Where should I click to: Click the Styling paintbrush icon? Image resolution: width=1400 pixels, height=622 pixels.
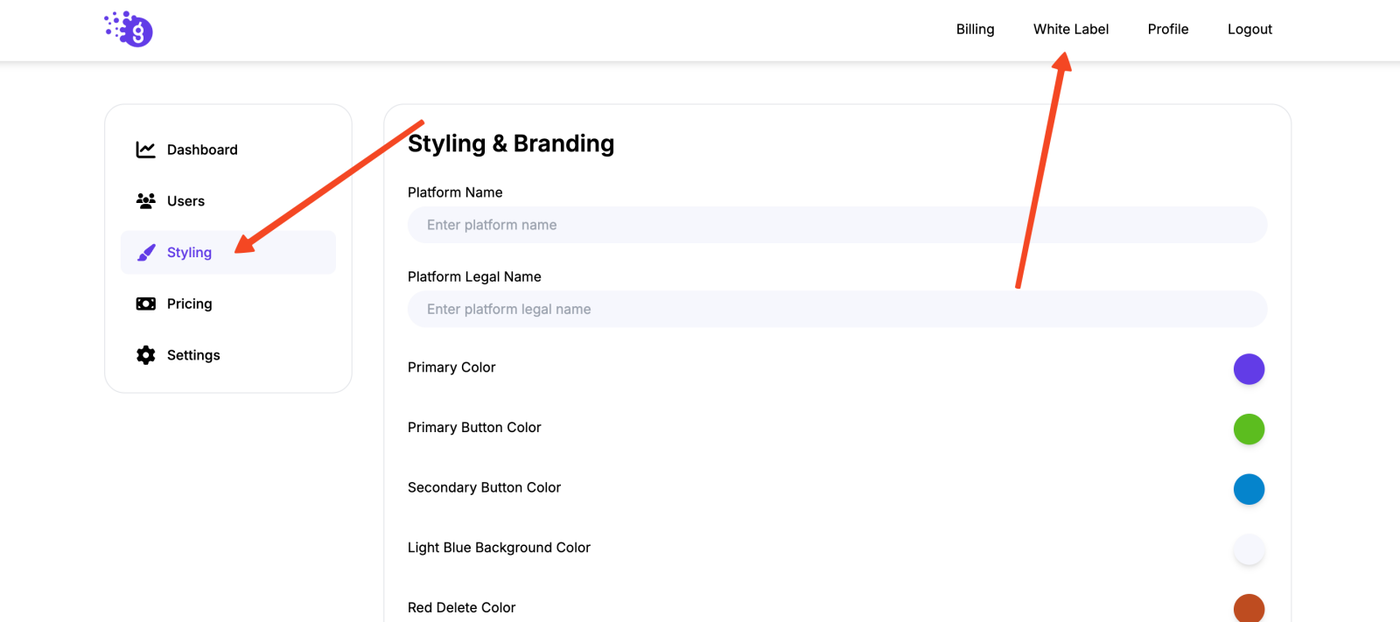coord(146,253)
